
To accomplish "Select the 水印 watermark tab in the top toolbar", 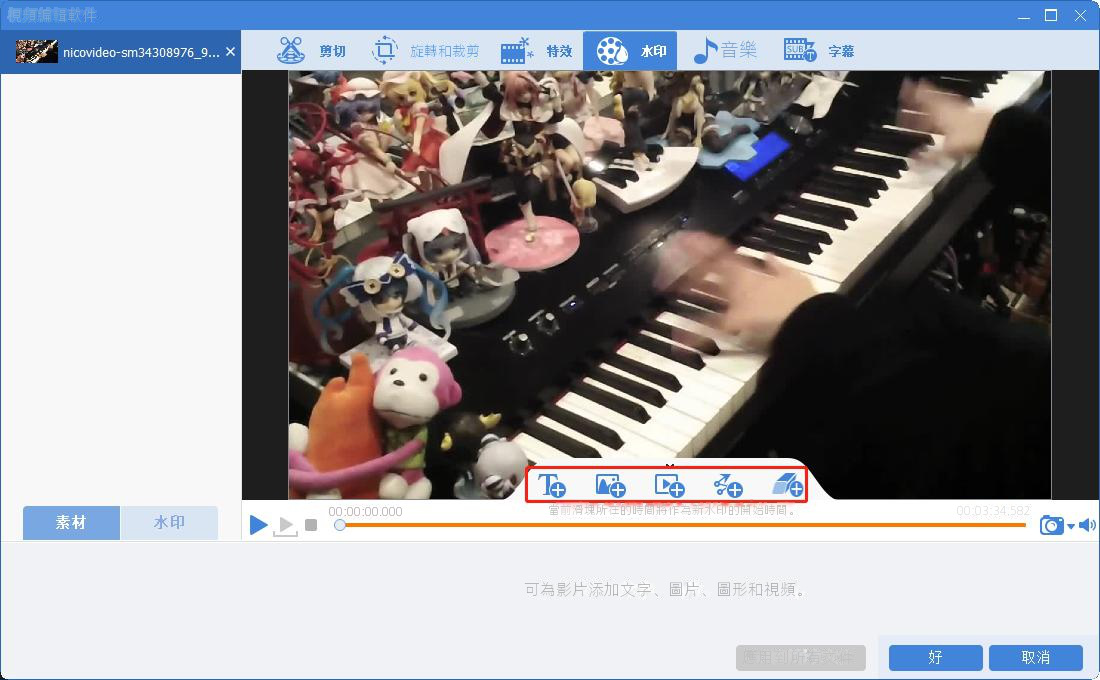I will tap(630, 51).
